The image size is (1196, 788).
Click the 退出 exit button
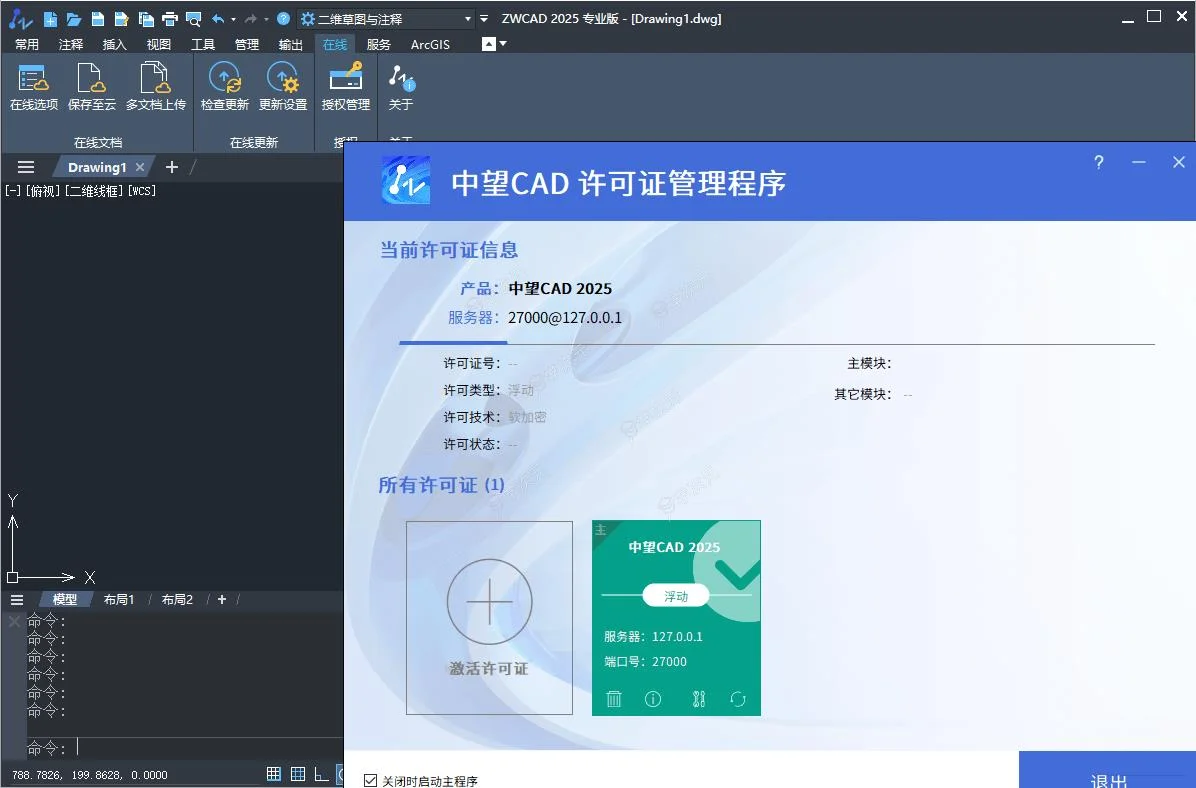click(1106, 779)
